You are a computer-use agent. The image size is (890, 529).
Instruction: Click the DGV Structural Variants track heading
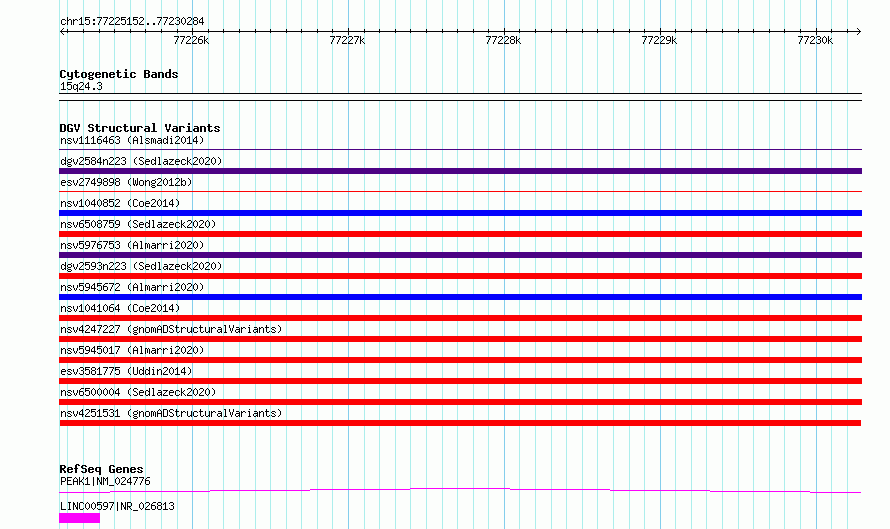click(x=140, y=128)
